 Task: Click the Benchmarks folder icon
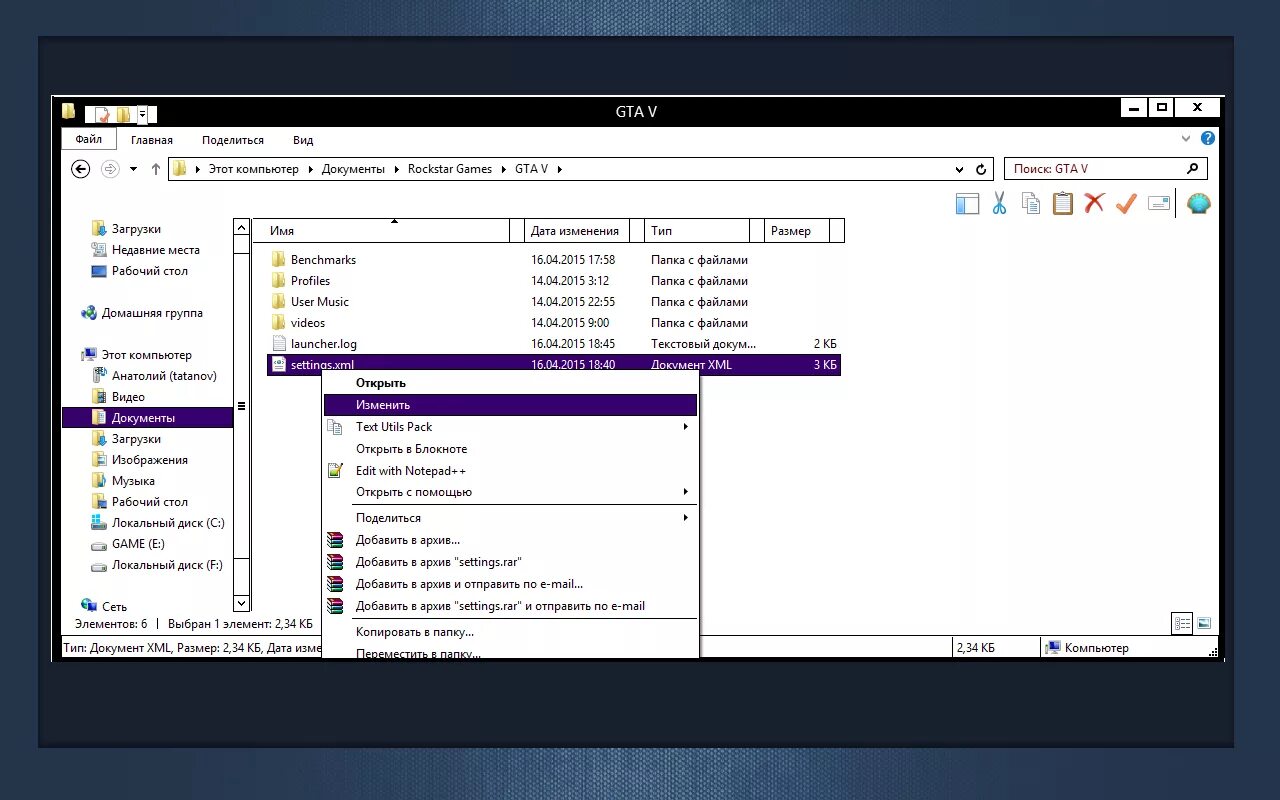point(279,259)
